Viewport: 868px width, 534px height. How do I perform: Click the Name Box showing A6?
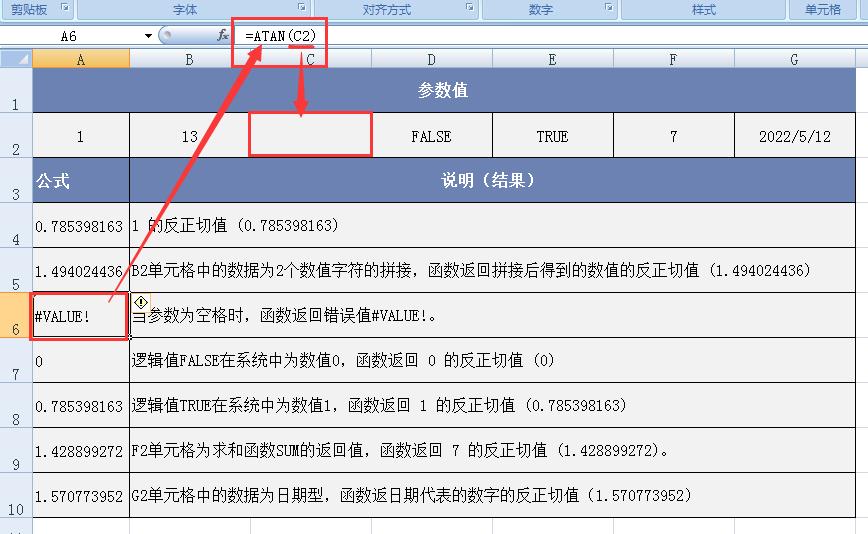[x=70, y=36]
